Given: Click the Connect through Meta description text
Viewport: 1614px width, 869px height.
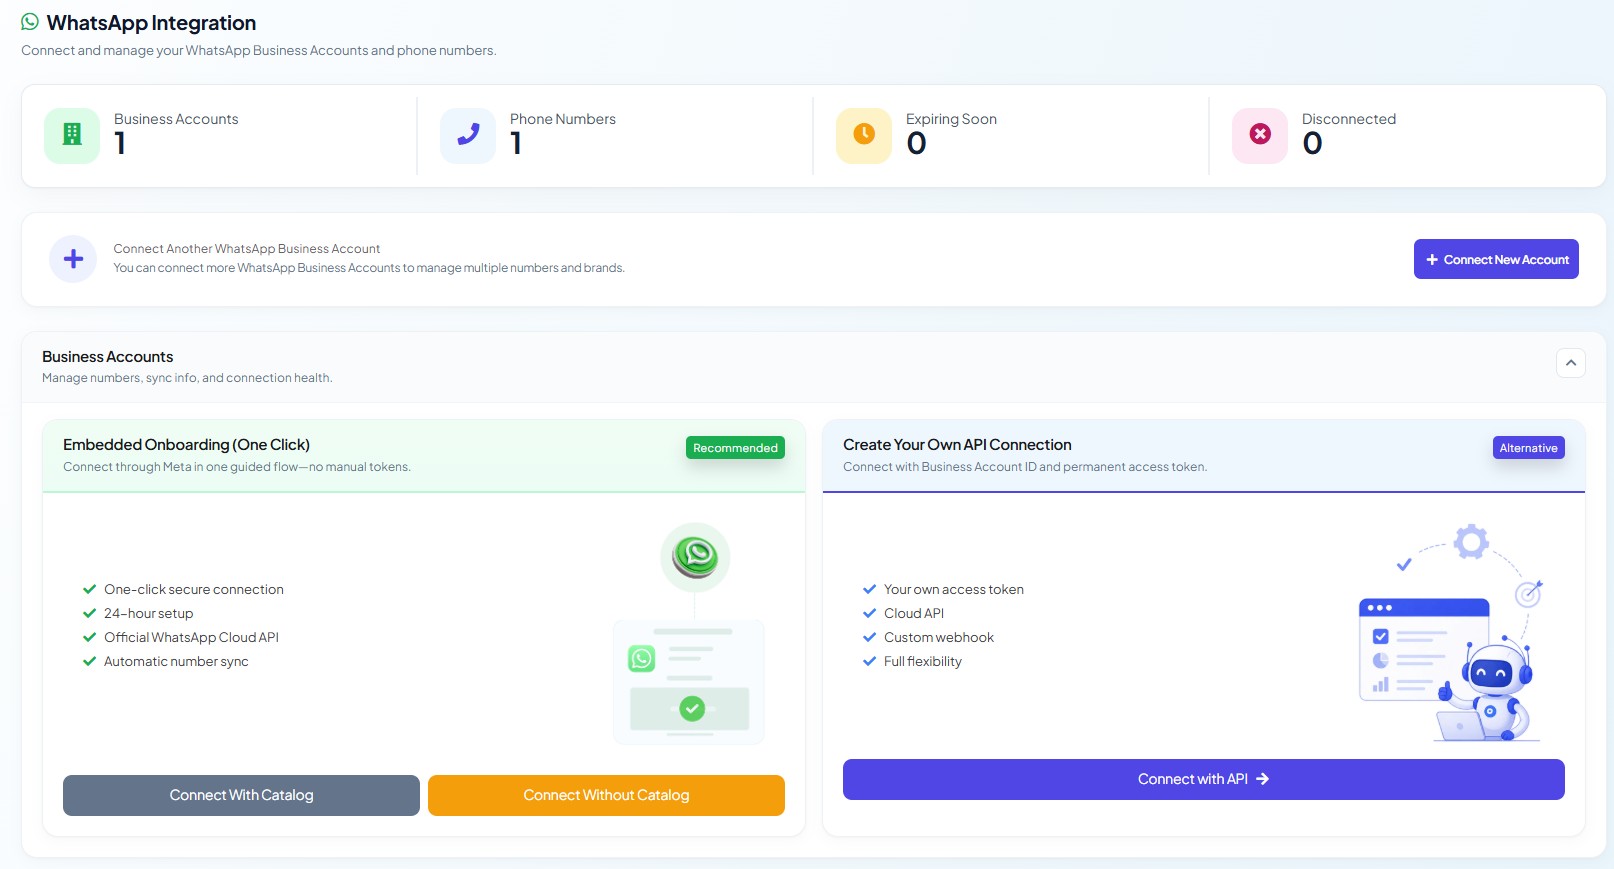Looking at the screenshot, I should pos(237,467).
